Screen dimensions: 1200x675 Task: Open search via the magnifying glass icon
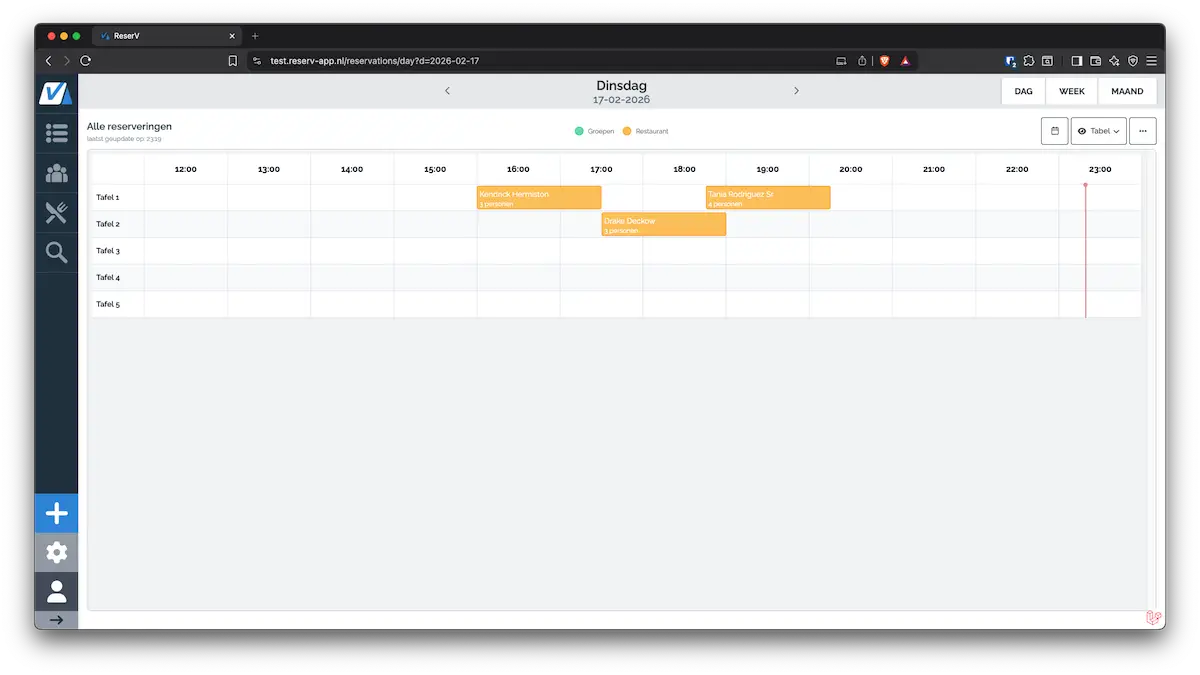[x=57, y=252]
